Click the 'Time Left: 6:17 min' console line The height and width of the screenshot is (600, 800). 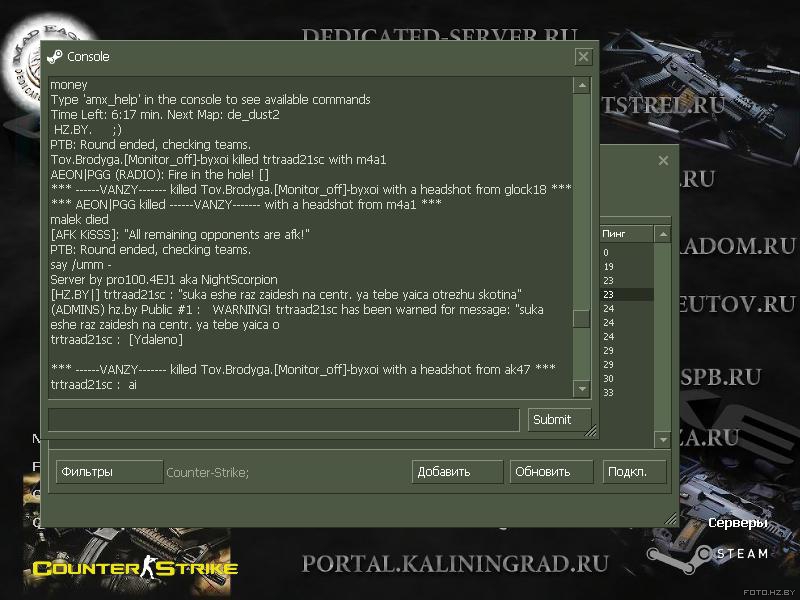pyautogui.click(x=165, y=114)
